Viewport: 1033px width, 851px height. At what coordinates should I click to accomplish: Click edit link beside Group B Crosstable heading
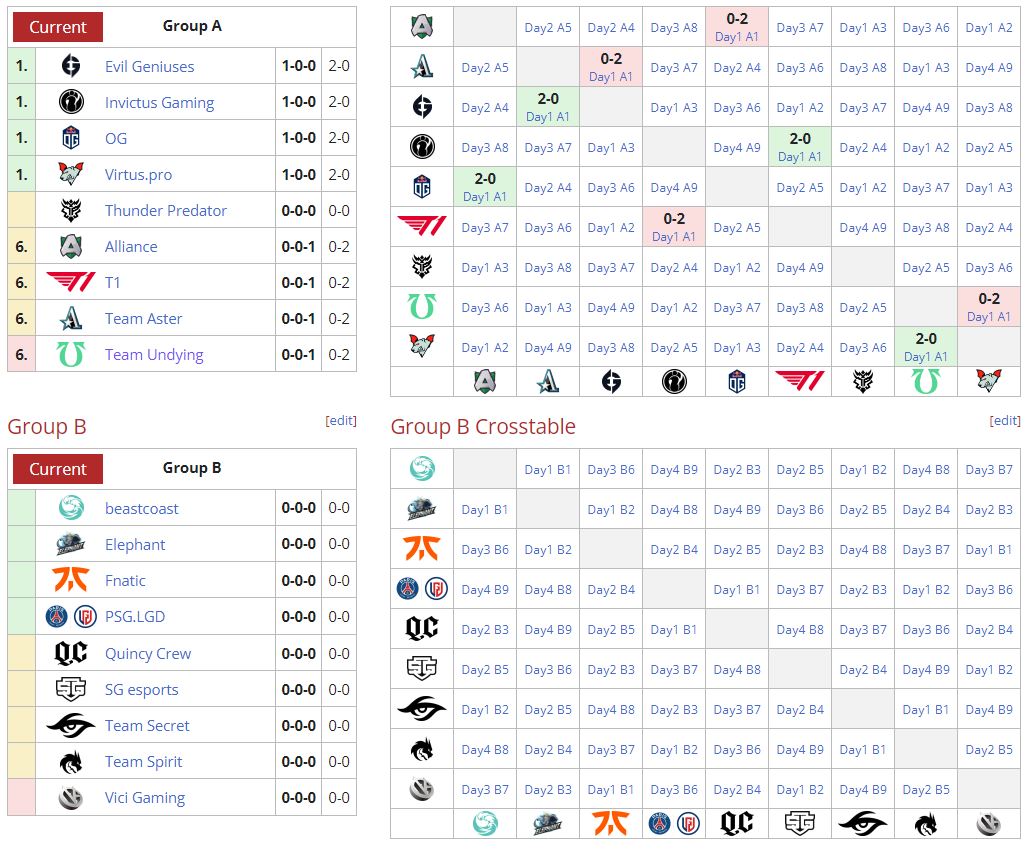1005,421
